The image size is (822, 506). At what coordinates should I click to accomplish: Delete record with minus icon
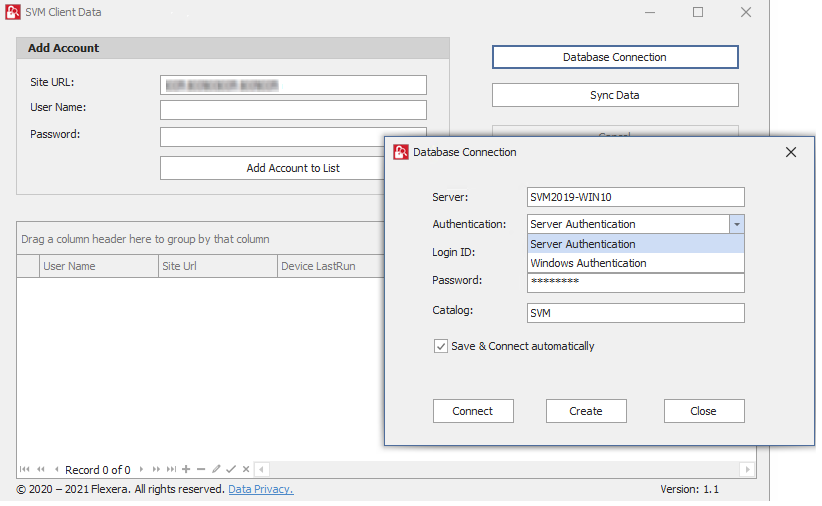pyautogui.click(x=201, y=469)
